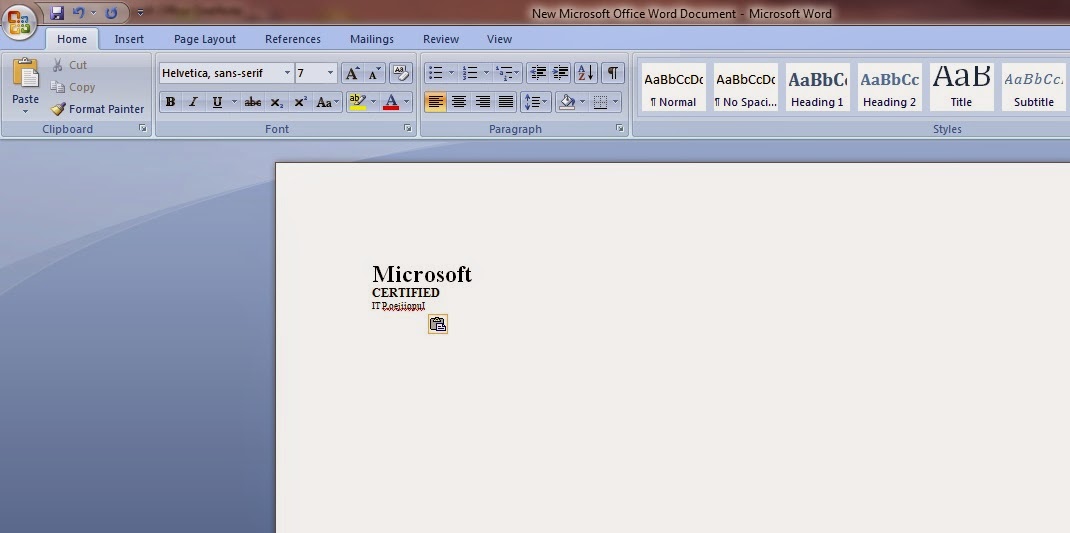Open the borders options arrow
Image resolution: width=1070 pixels, height=533 pixels.
click(616, 102)
